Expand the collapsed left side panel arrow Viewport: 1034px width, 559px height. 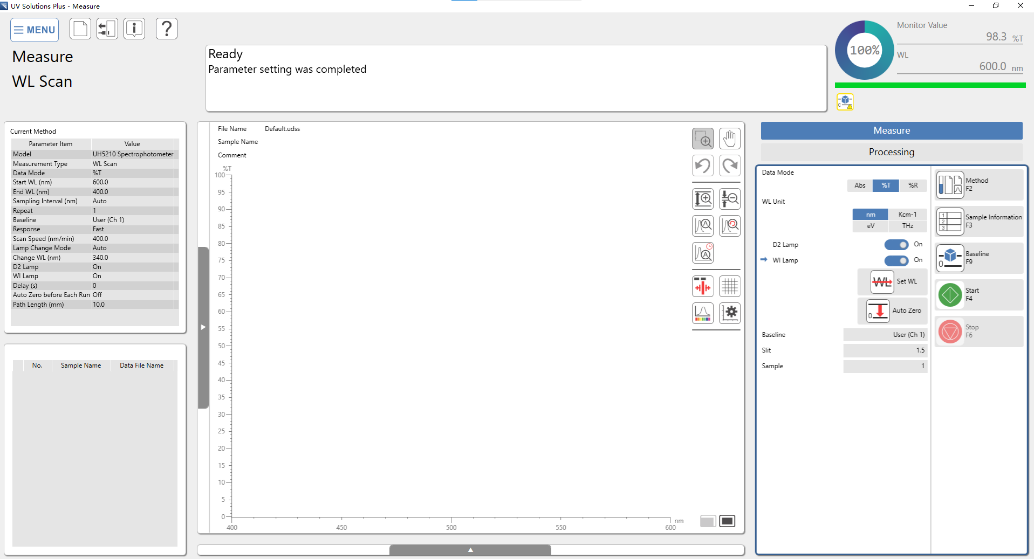203,328
